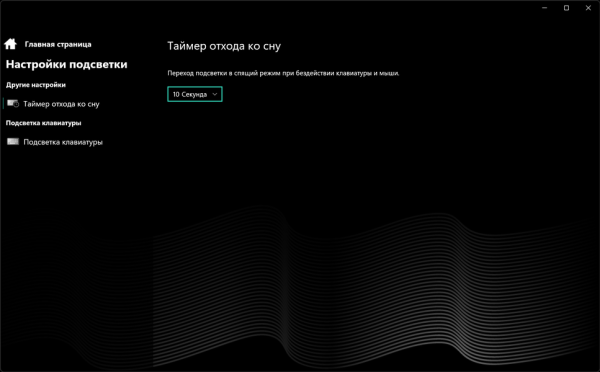Close the application window
The width and height of the screenshot is (600, 372).
(x=588, y=8)
